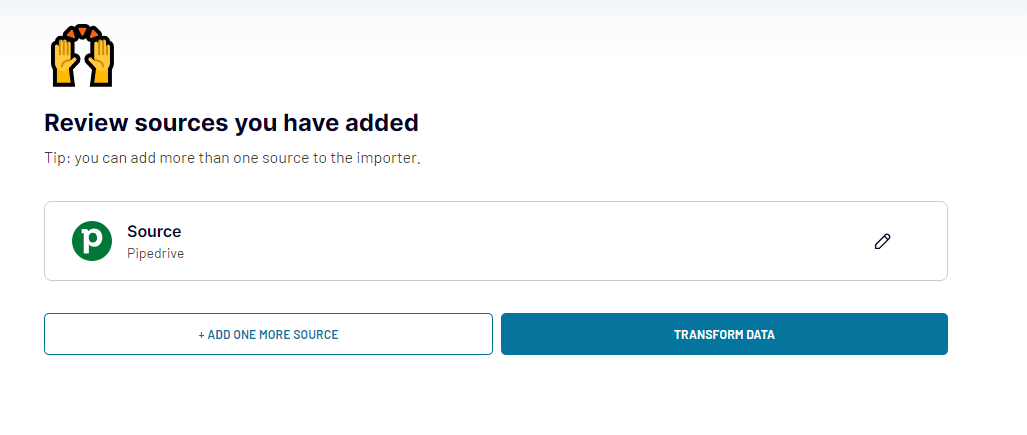
Task: Click the ADD ONE MORE SOURCE button
Action: [x=268, y=334]
